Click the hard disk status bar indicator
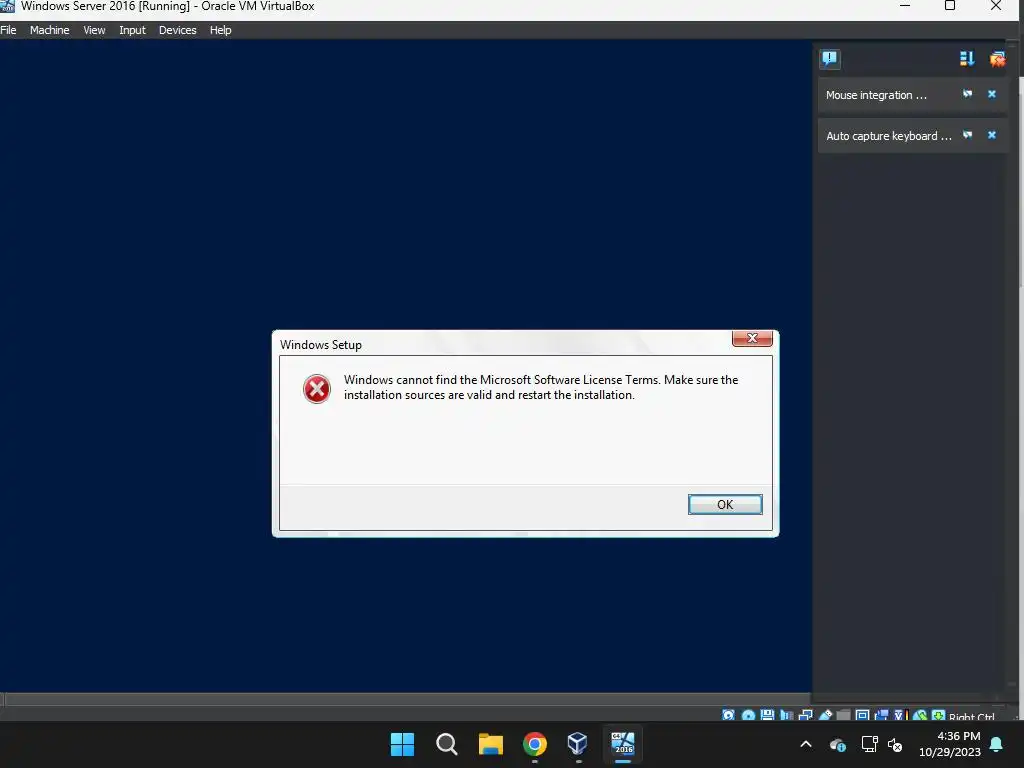Image resolution: width=1024 pixels, height=768 pixels. 728,715
